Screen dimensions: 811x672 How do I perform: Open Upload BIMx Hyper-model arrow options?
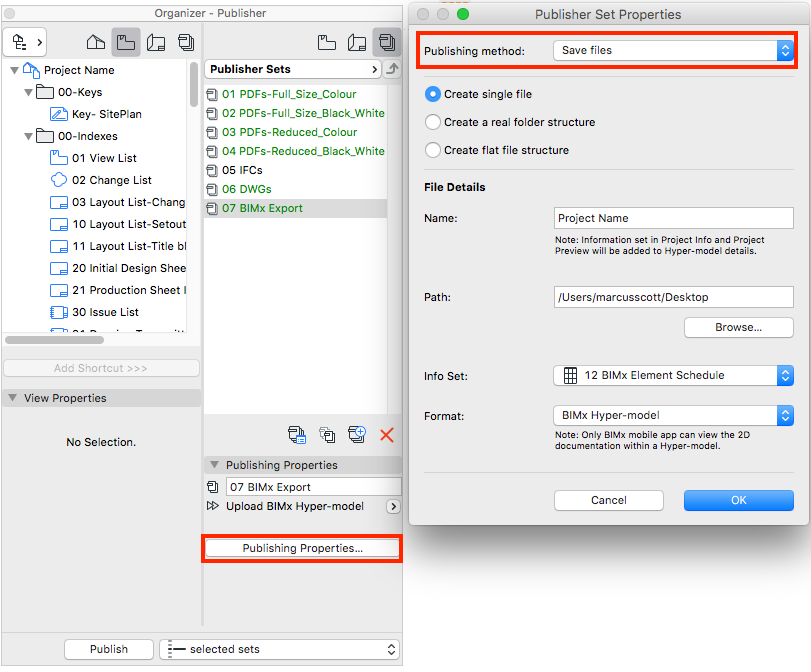coord(393,506)
